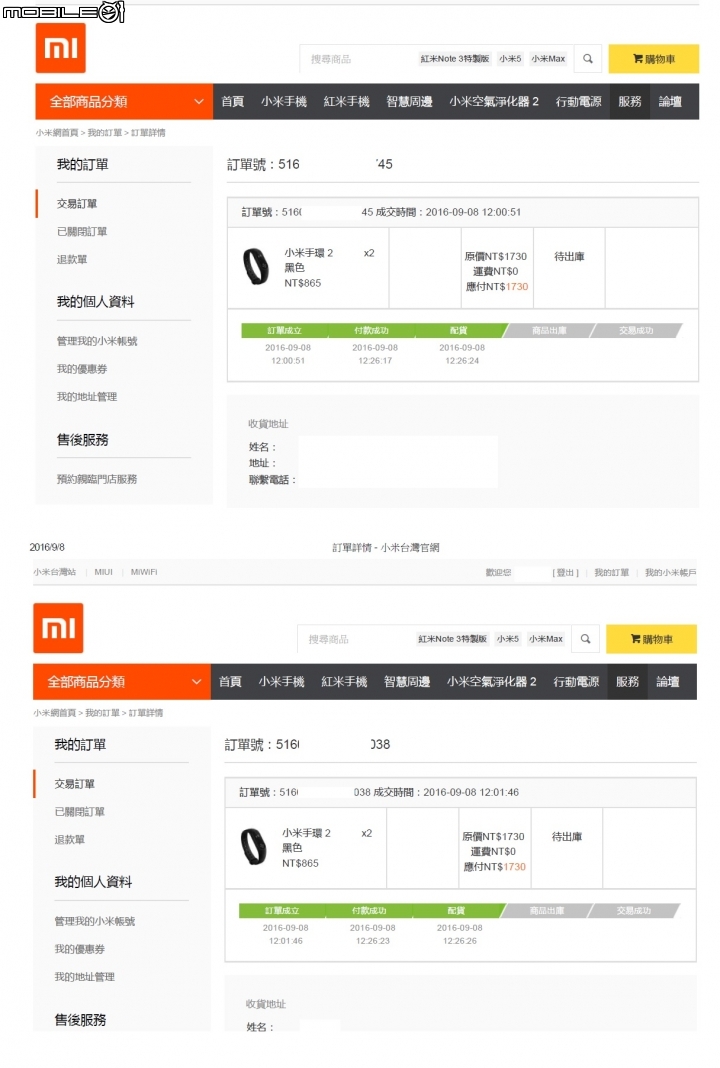Open 我的地址管理 on order …038 page
The width and height of the screenshot is (720, 1068).
pyautogui.click(x=84, y=977)
